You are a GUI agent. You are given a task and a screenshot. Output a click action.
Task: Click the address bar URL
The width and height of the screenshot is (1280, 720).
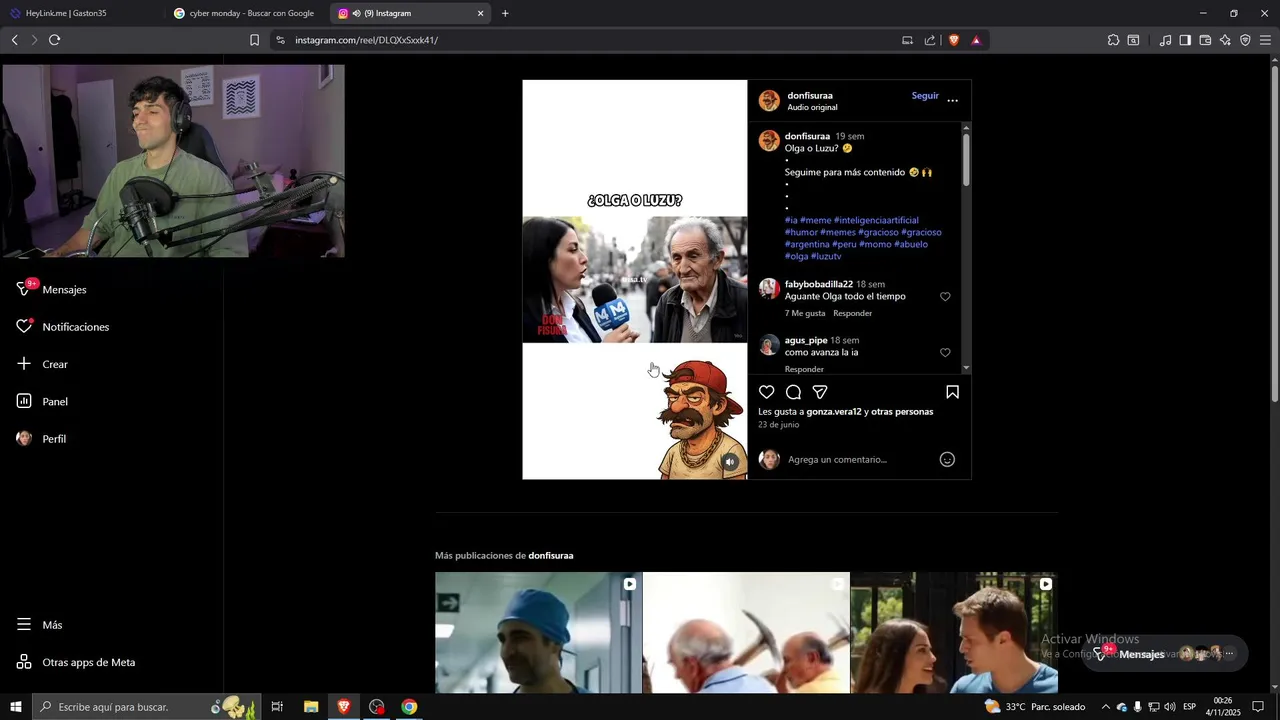click(366, 40)
